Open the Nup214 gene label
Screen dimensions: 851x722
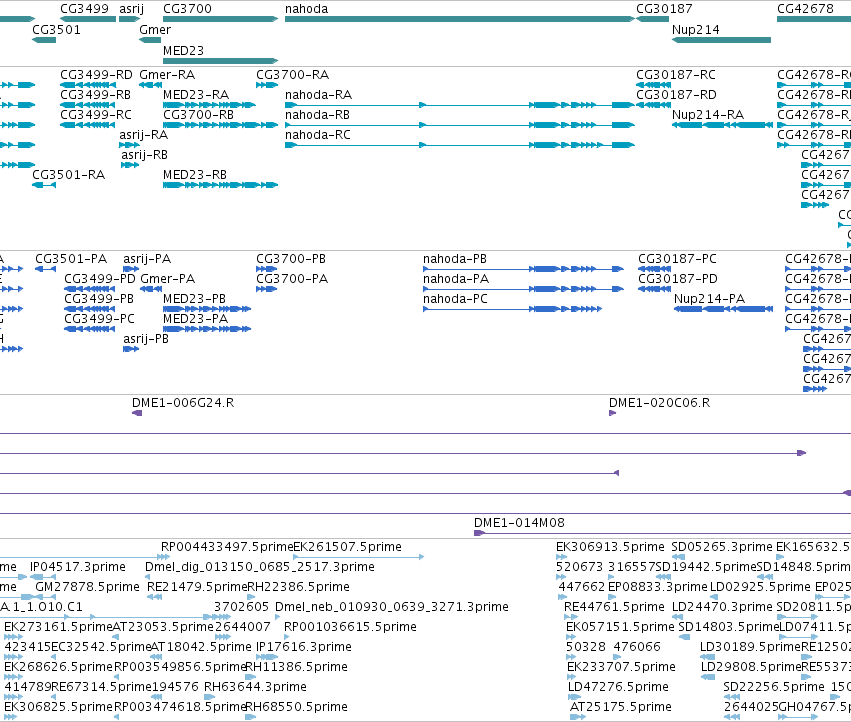[x=696, y=29]
